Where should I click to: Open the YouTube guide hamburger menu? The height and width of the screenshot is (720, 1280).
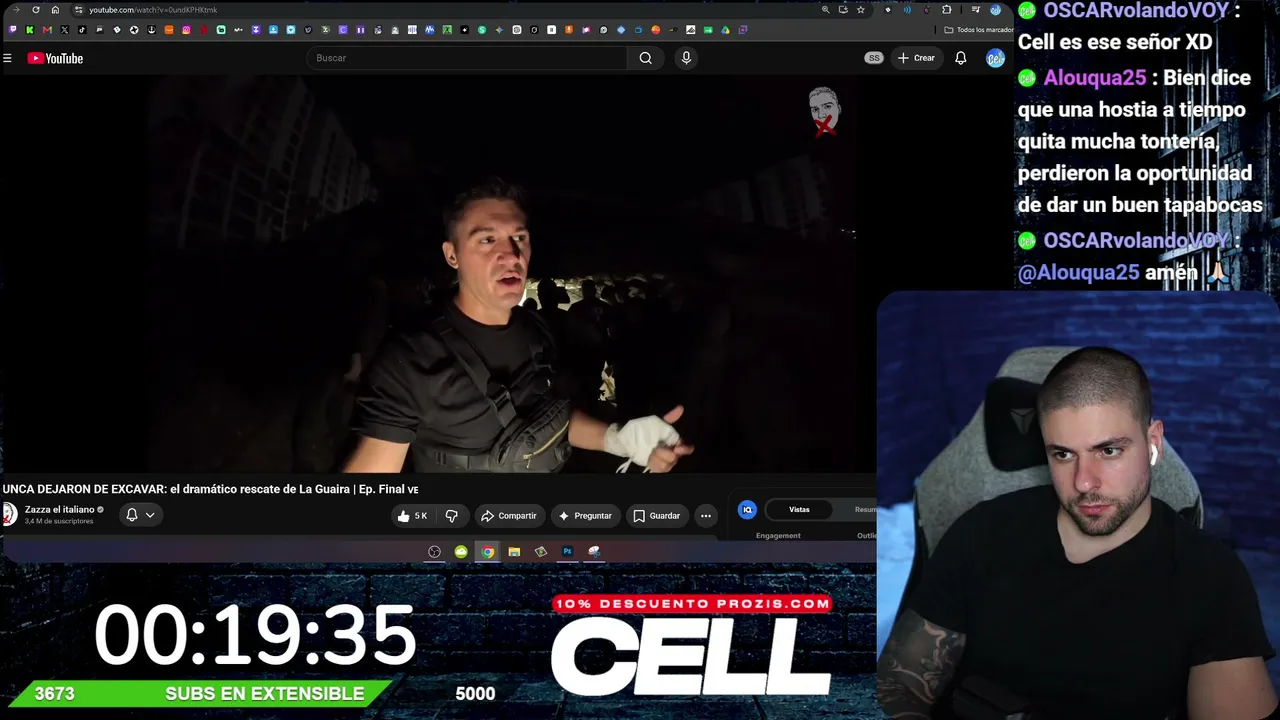(x=7, y=58)
